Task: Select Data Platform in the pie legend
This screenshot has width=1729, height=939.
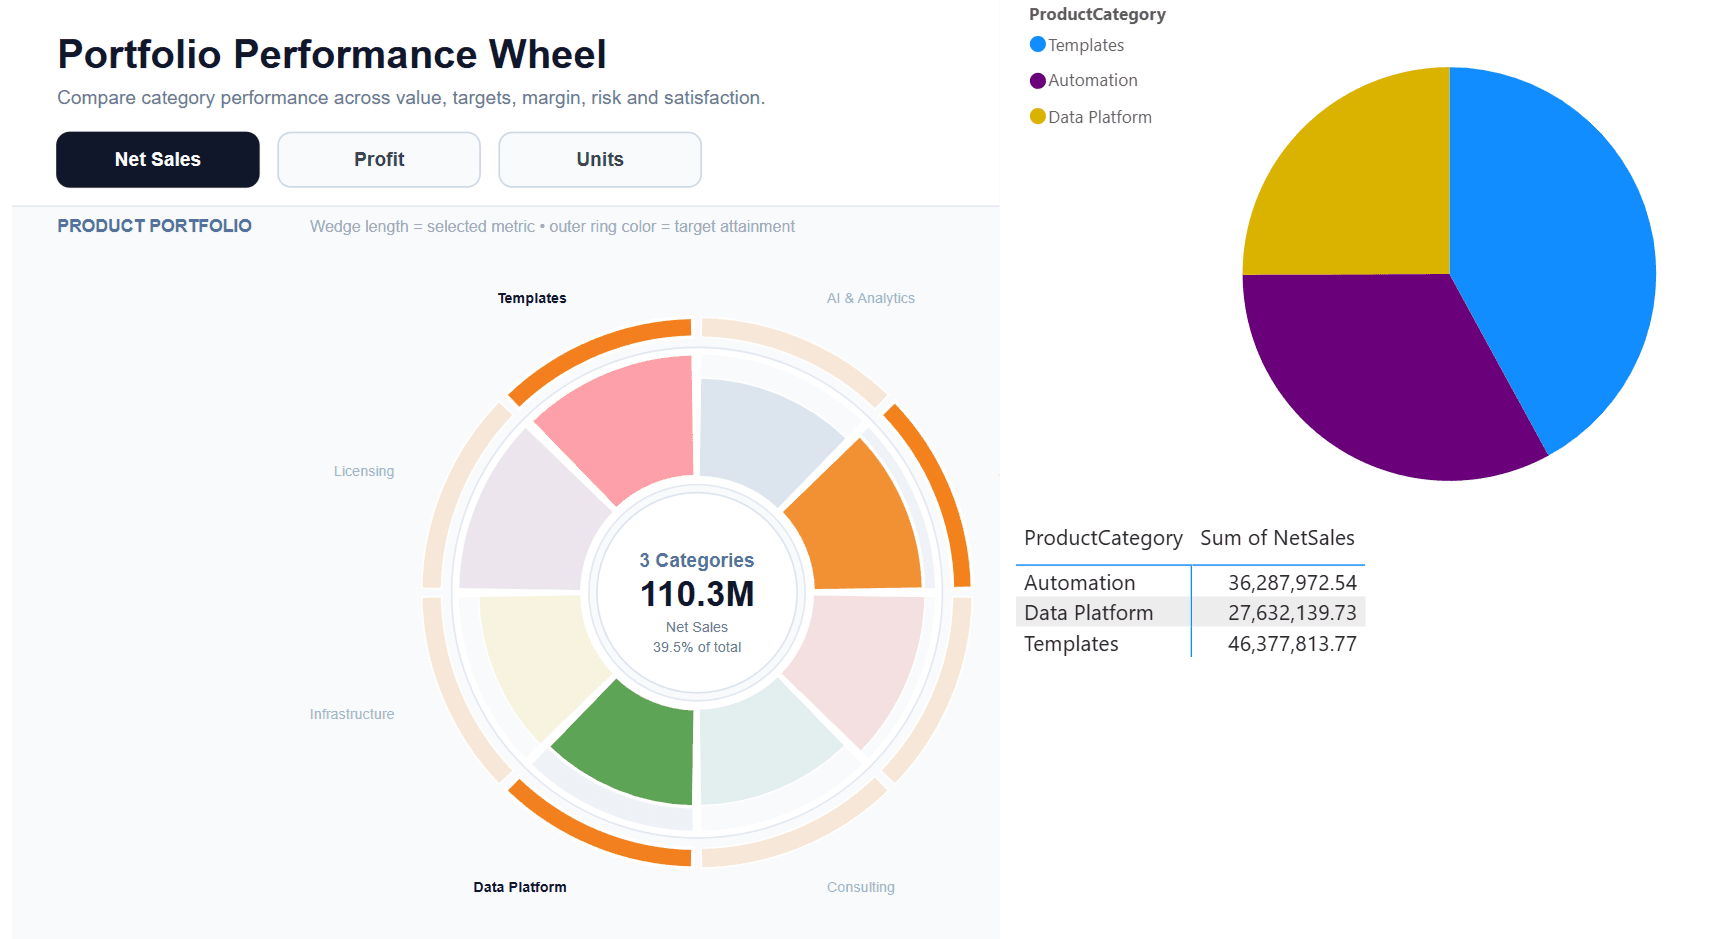Action: (x=1100, y=117)
